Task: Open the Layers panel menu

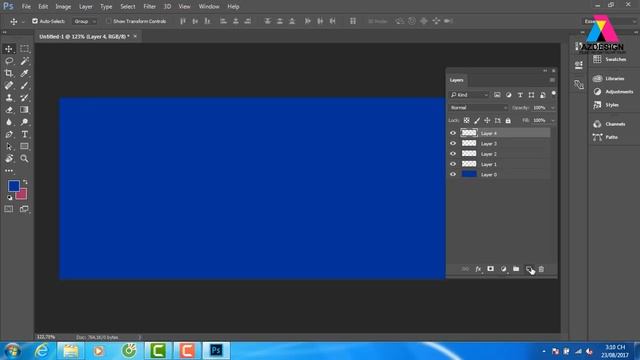Action: (x=552, y=80)
